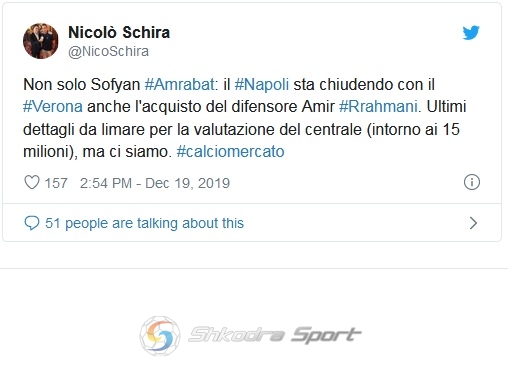Click the tweet body text
The height and width of the screenshot is (388, 508).
click(245, 118)
